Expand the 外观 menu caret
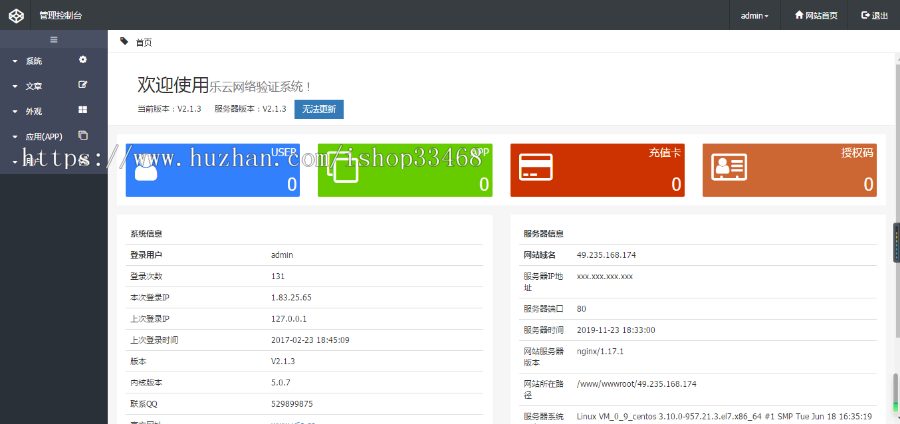Image resolution: width=900 pixels, height=424 pixels. click(x=15, y=112)
